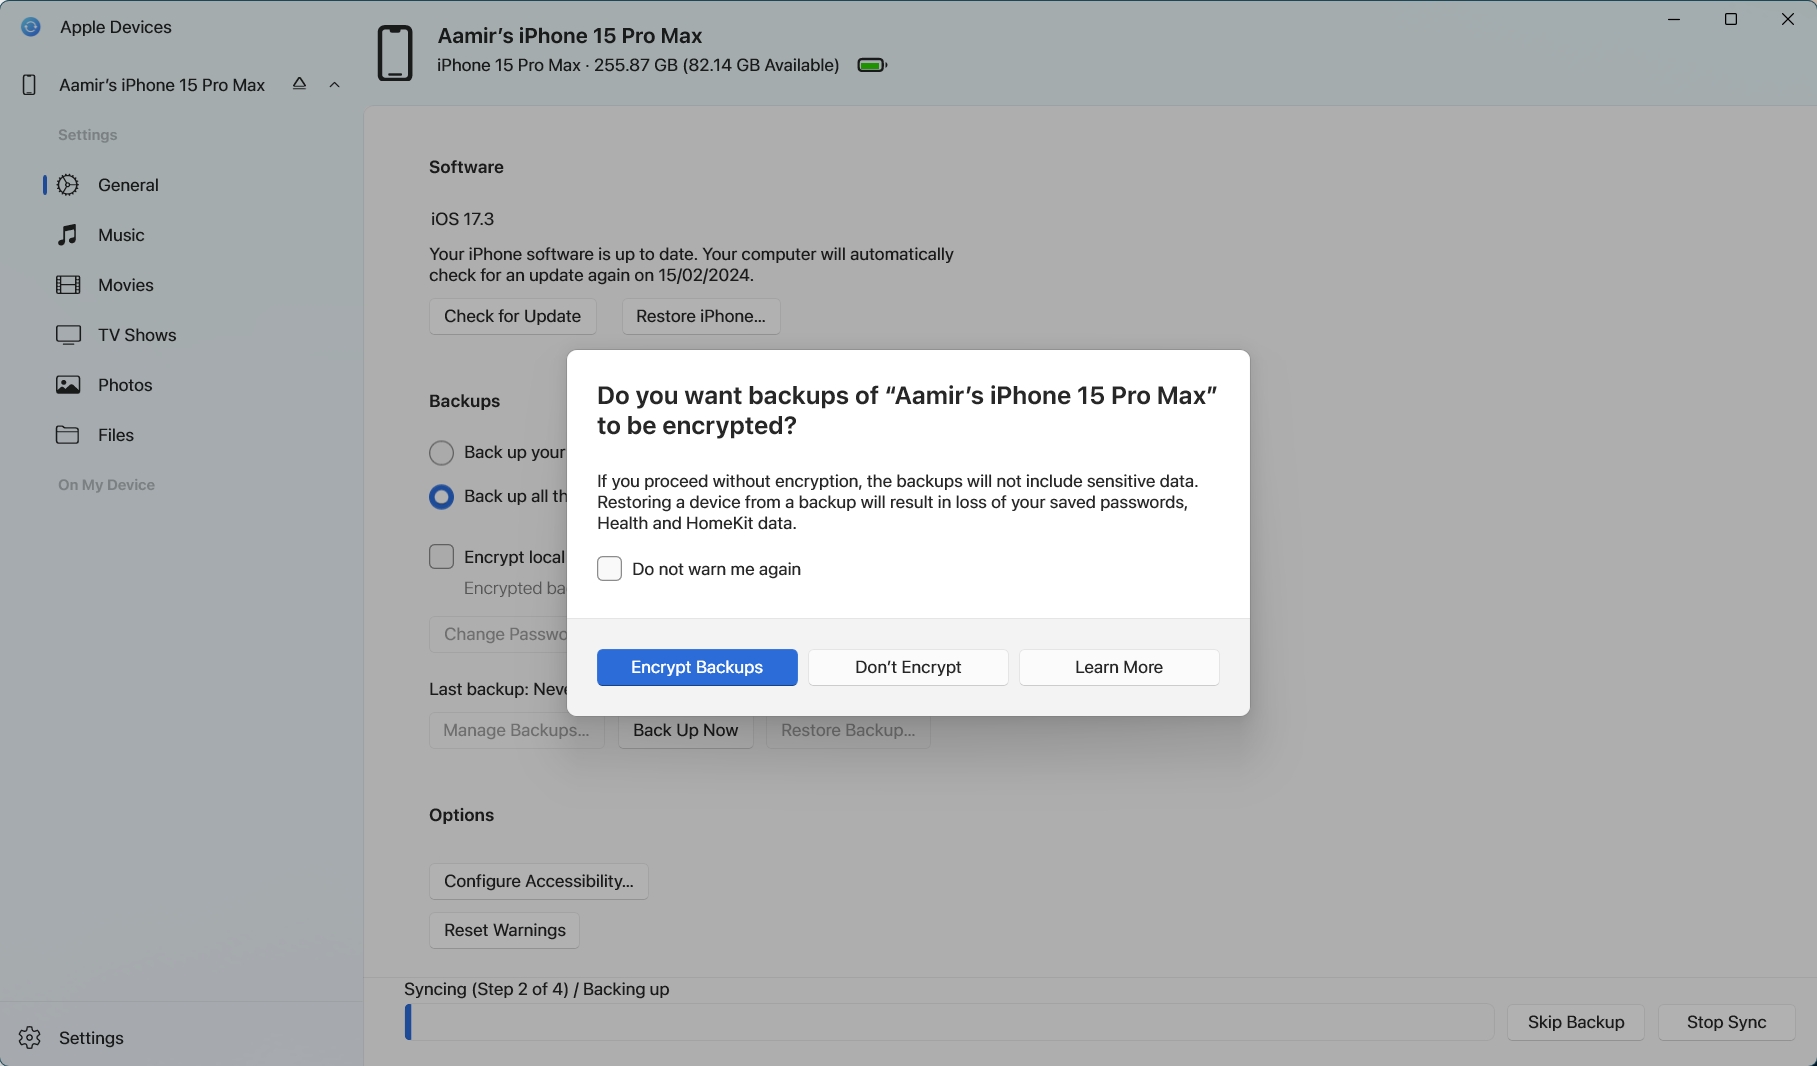The height and width of the screenshot is (1066, 1817).
Task: Click the Encrypt Backups button
Action: click(697, 668)
